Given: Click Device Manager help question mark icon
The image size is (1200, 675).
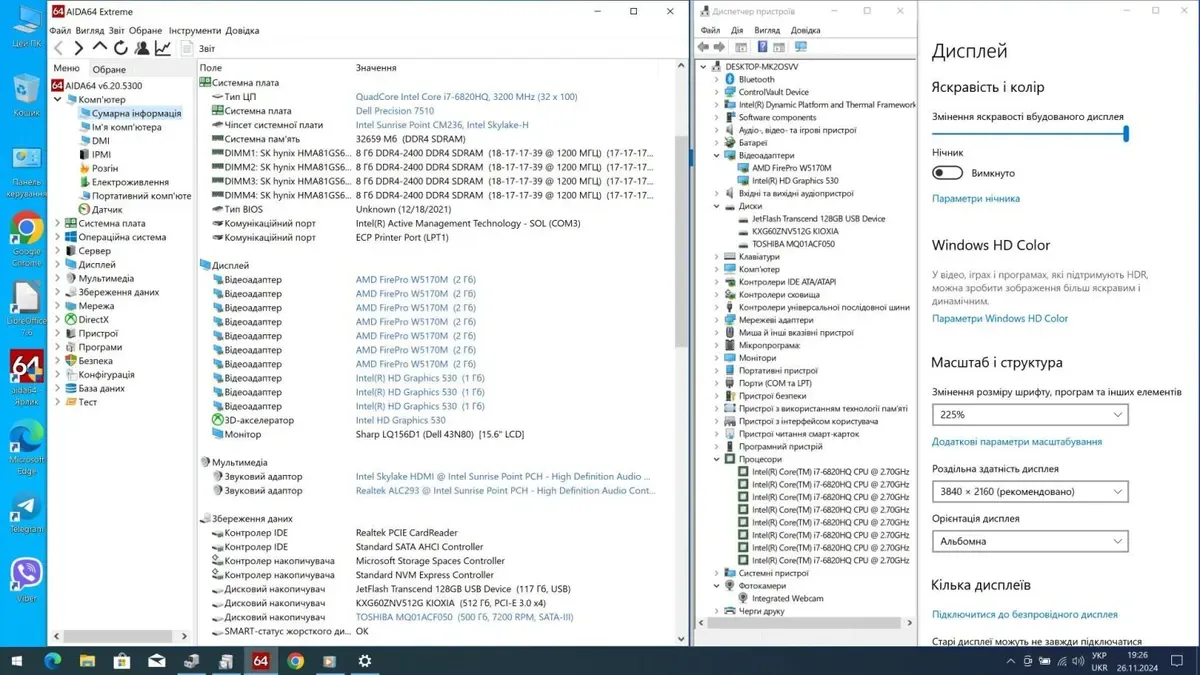Looking at the screenshot, I should coord(762,47).
